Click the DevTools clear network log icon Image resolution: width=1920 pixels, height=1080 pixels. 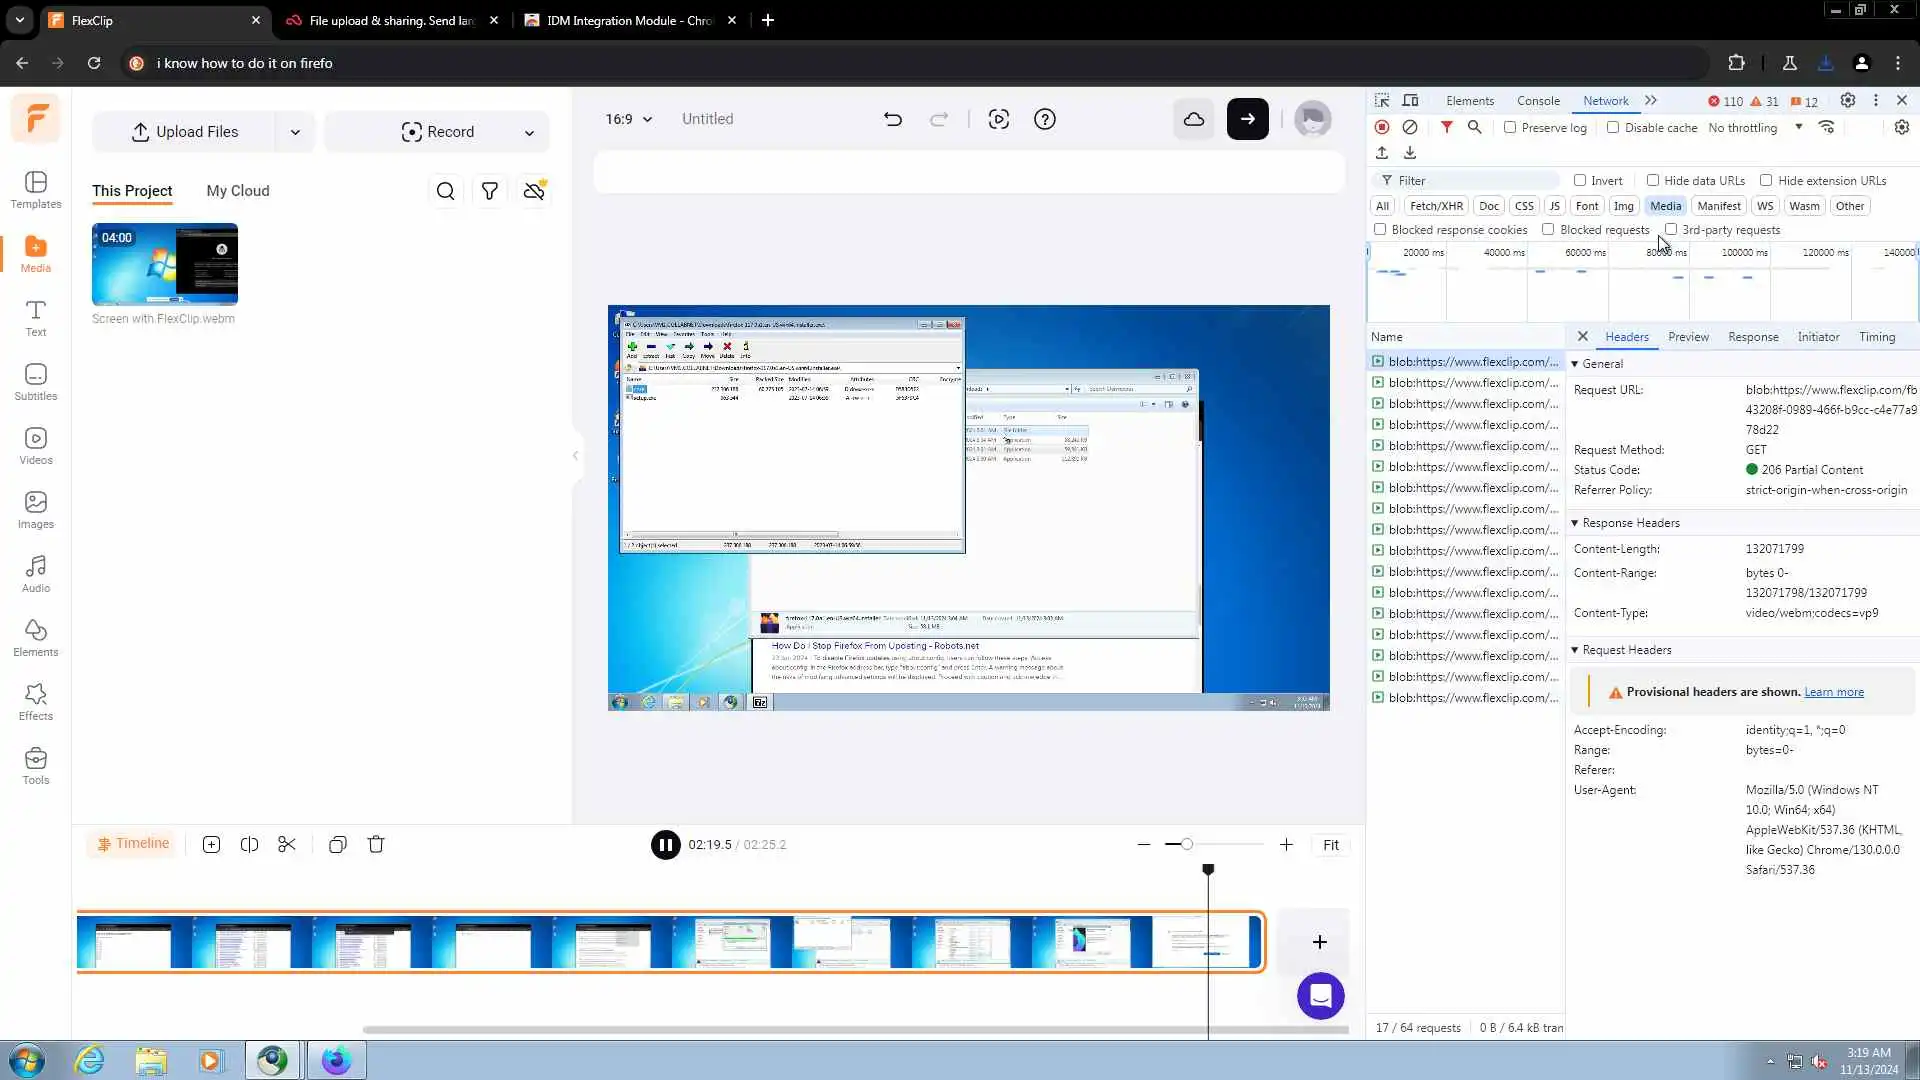pos(1410,127)
